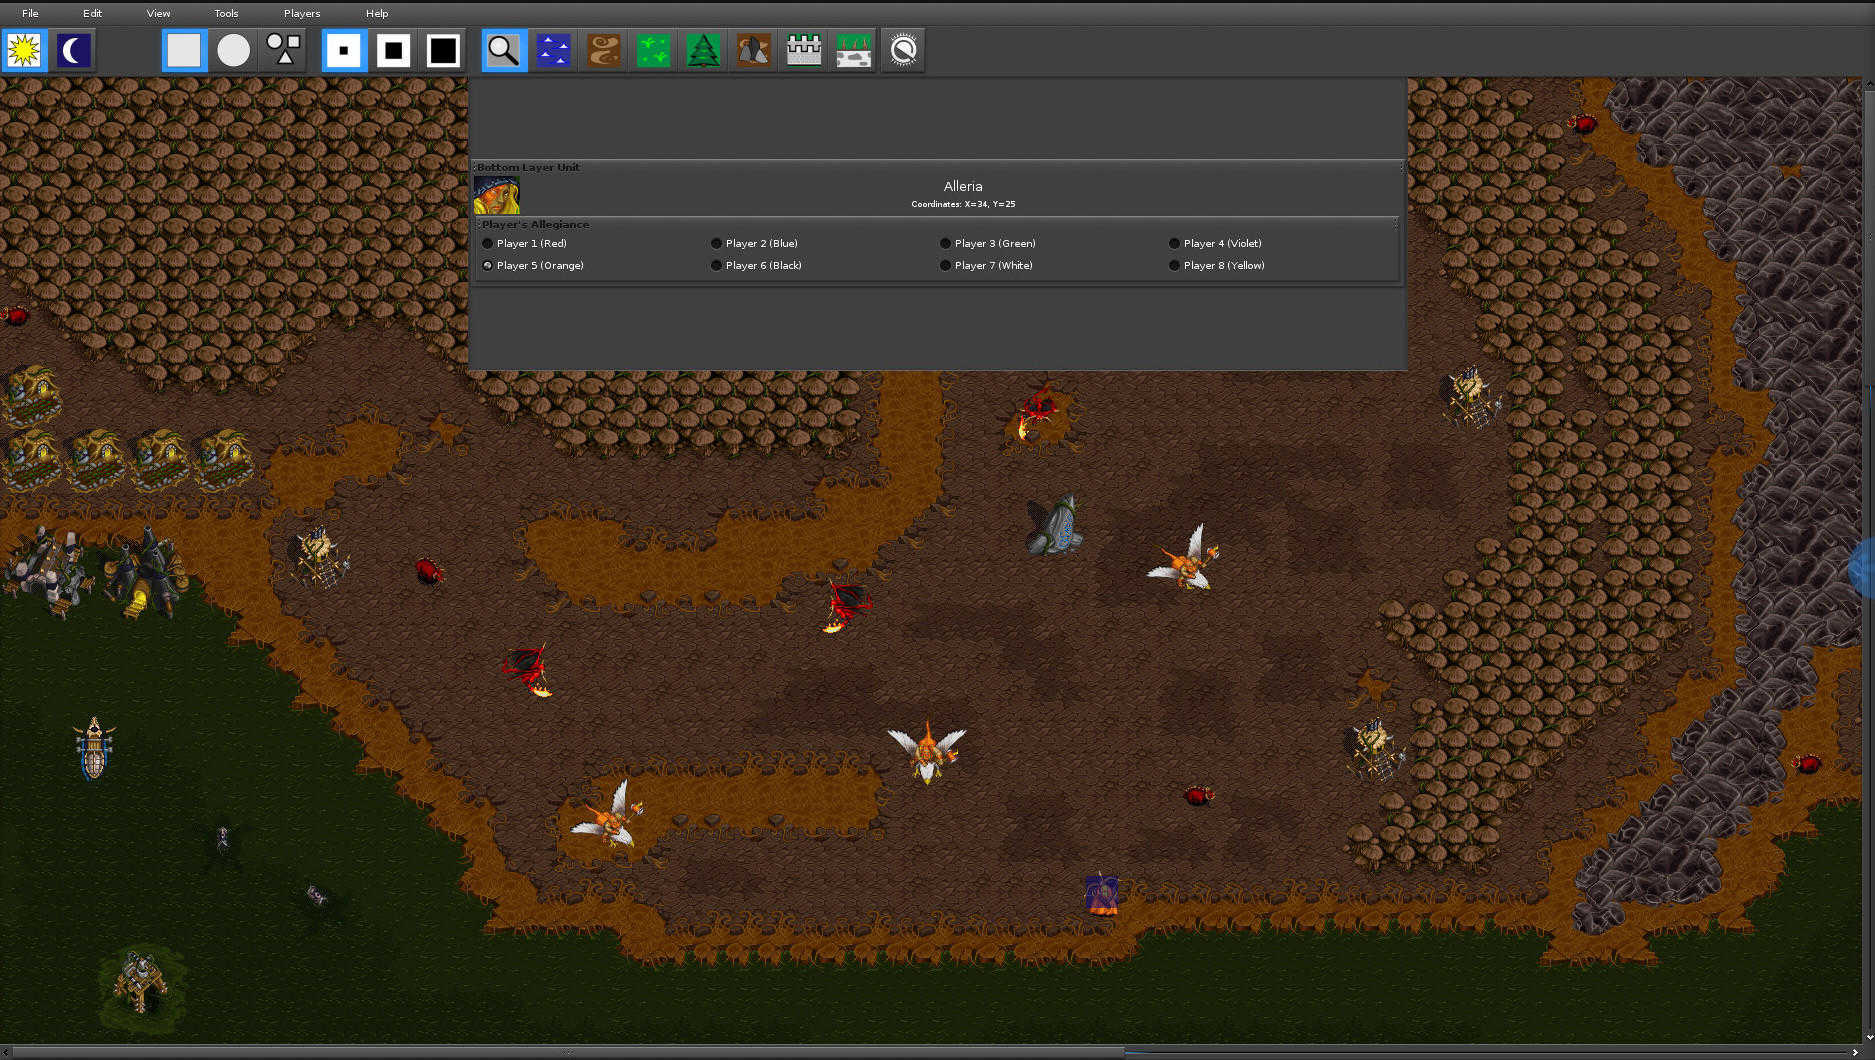Activate the magnifier select tool
Viewport: 1875px width, 1060px height.
[504, 50]
